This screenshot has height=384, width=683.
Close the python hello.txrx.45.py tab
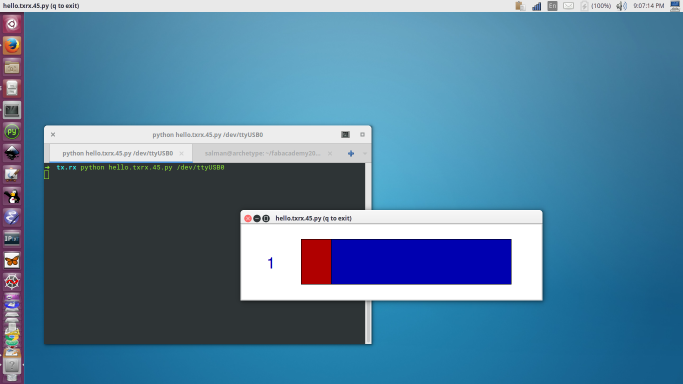tap(182, 153)
